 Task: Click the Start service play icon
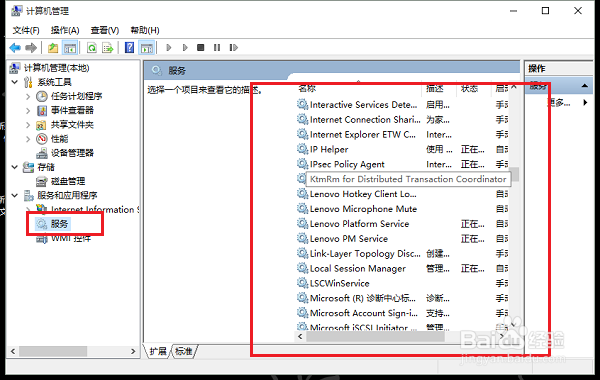[x=169, y=48]
